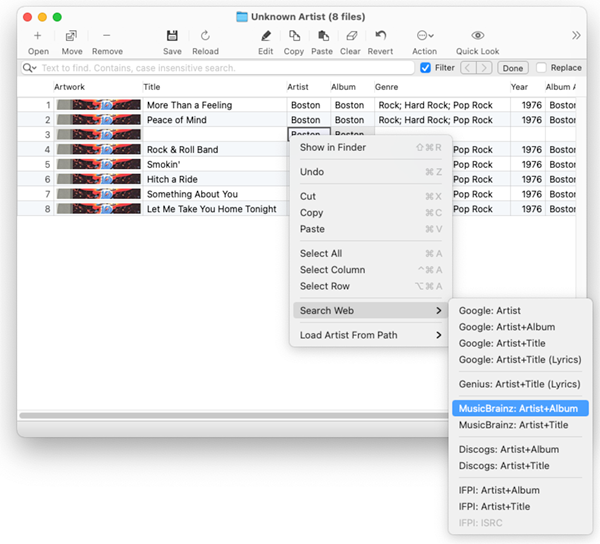Select title cell Hitch a Ride

click(x=215, y=179)
